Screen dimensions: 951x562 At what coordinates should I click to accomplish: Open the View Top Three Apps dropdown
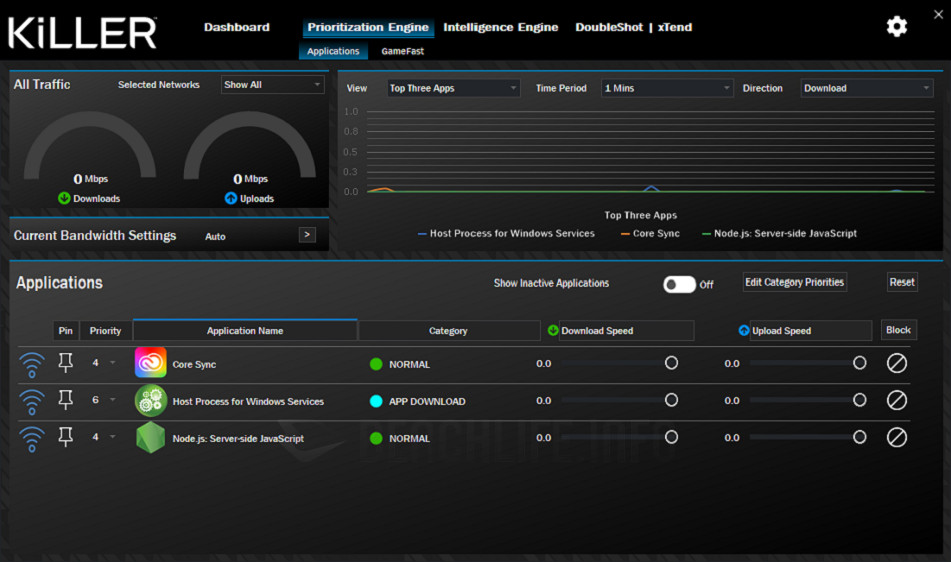[453, 88]
